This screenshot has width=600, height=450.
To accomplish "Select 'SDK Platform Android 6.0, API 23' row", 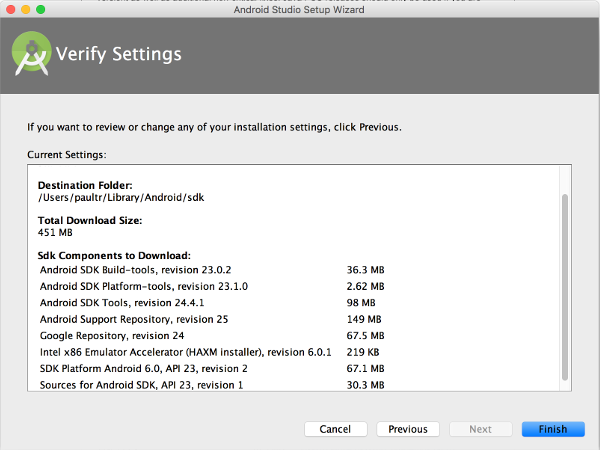I will click(x=212, y=368).
